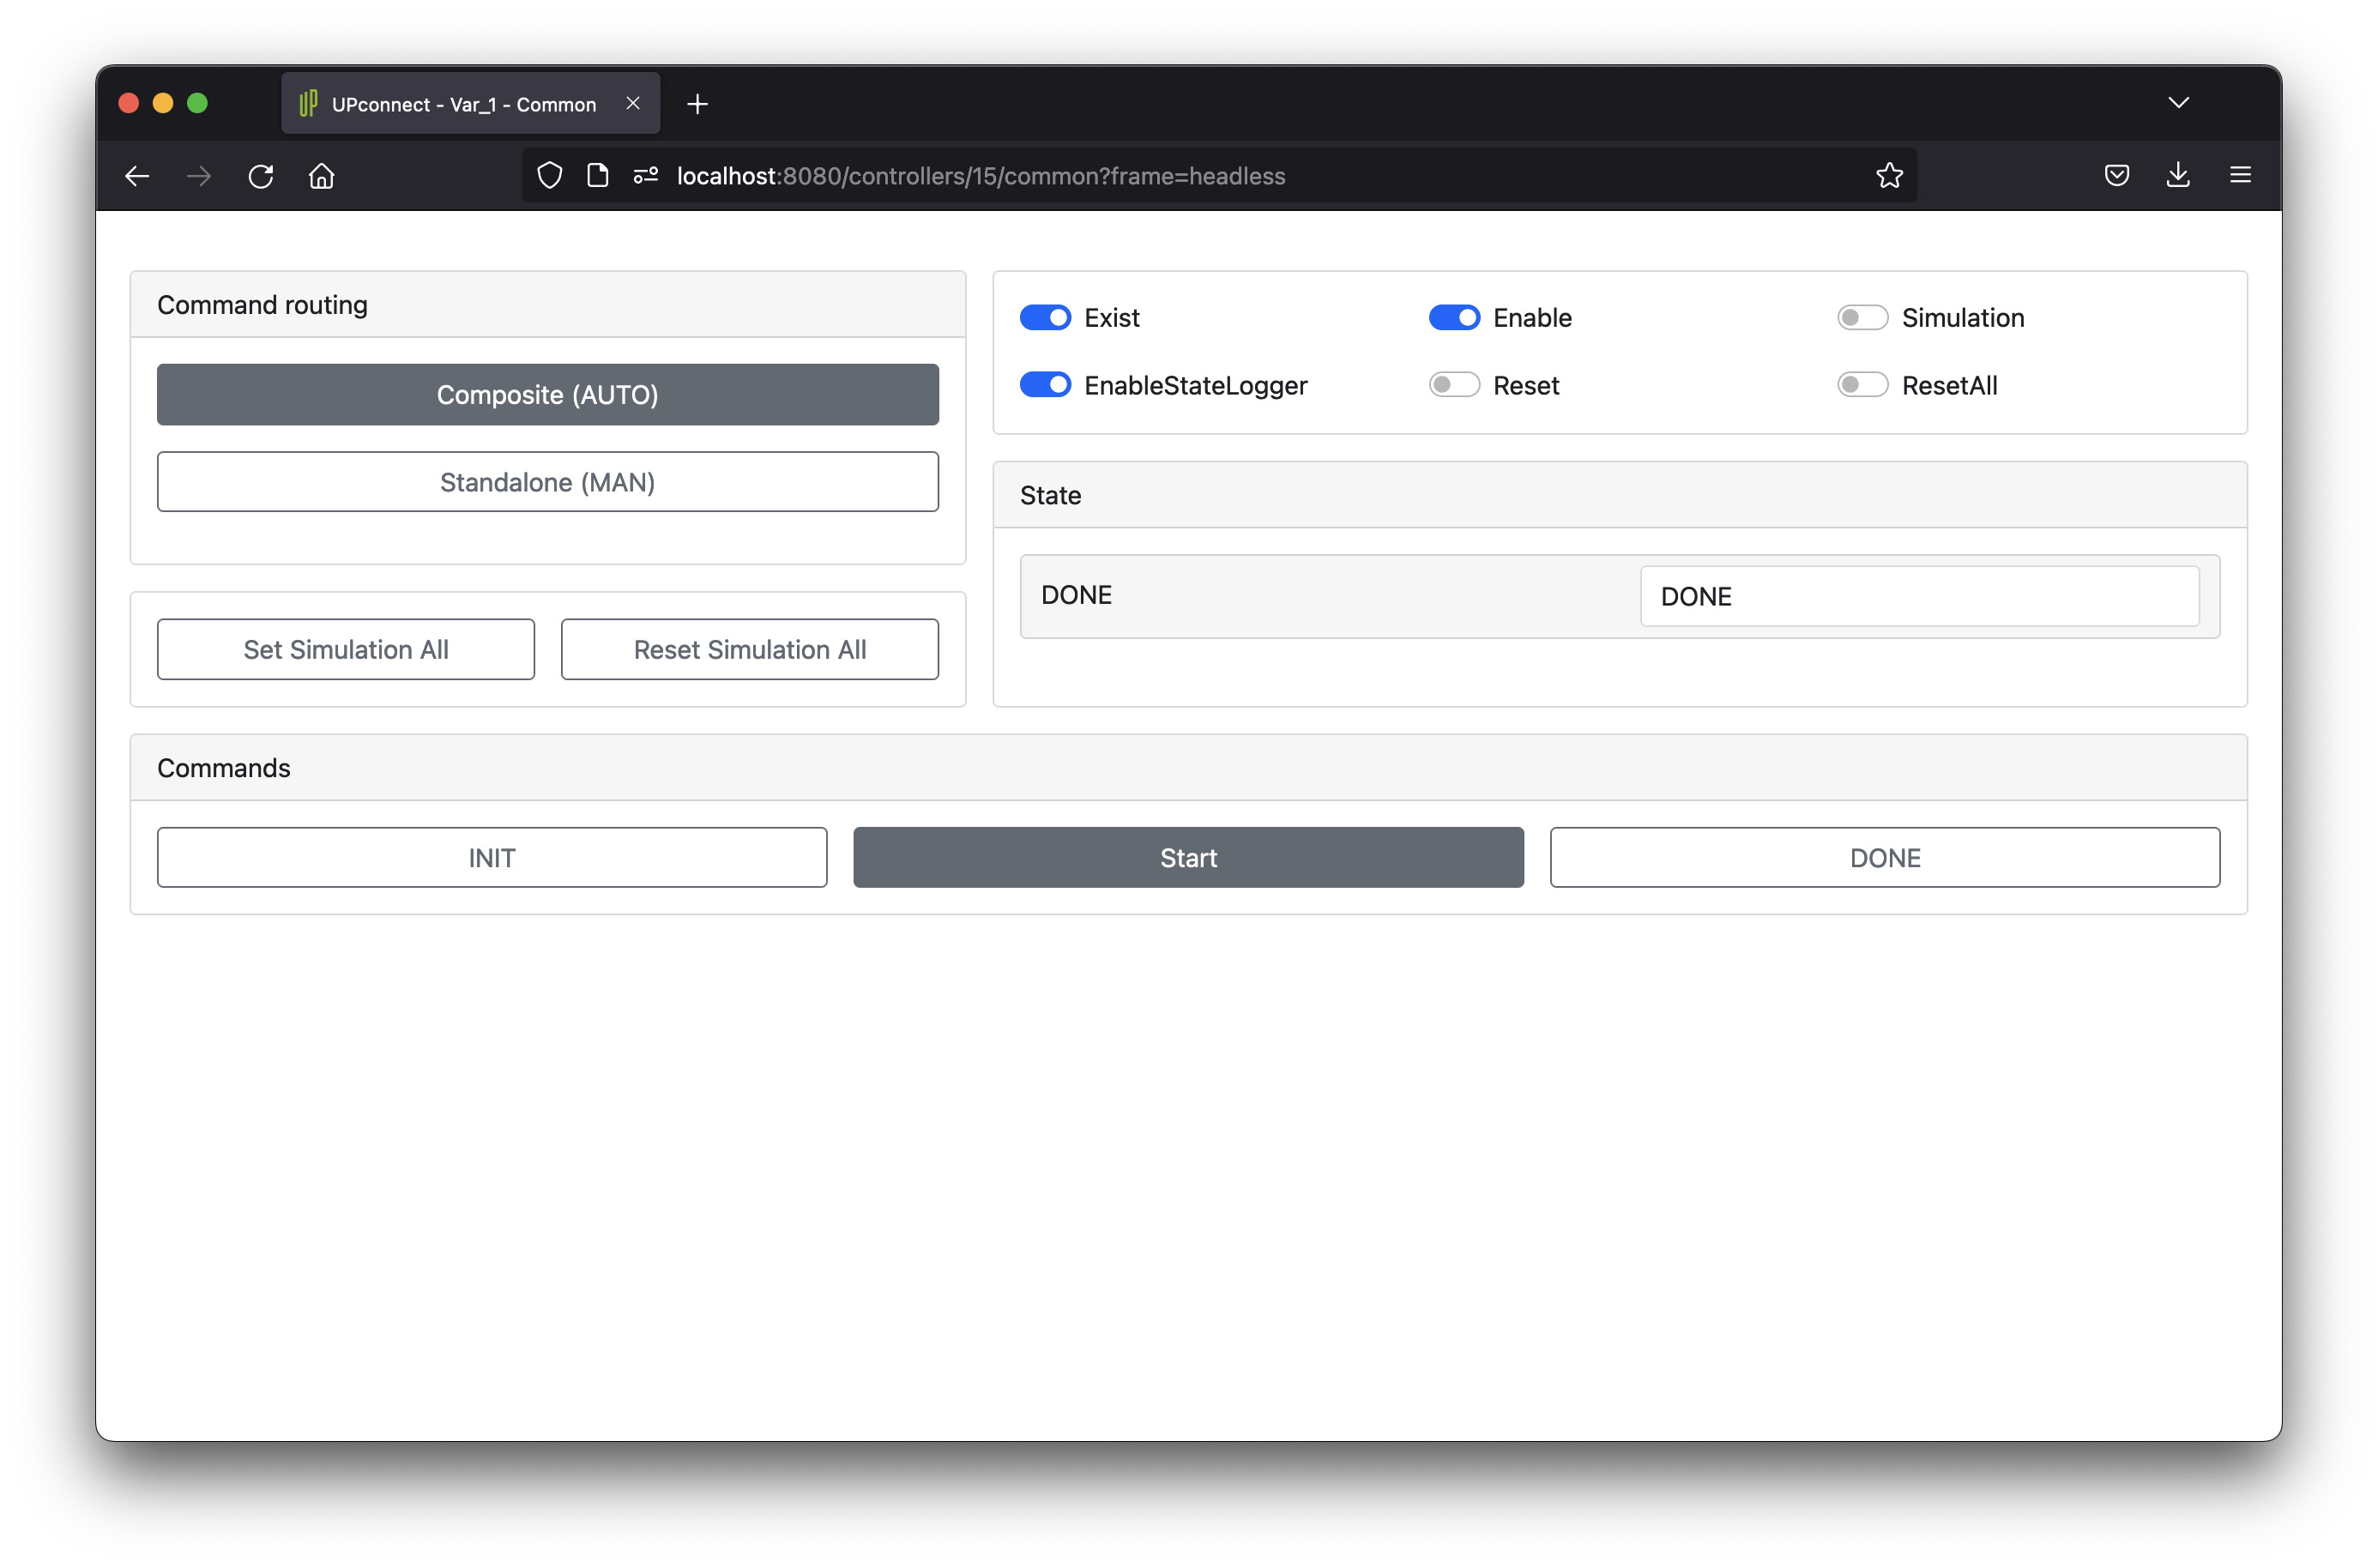Open the hamburger application menu
The width and height of the screenshot is (2378, 1568).
(2240, 176)
